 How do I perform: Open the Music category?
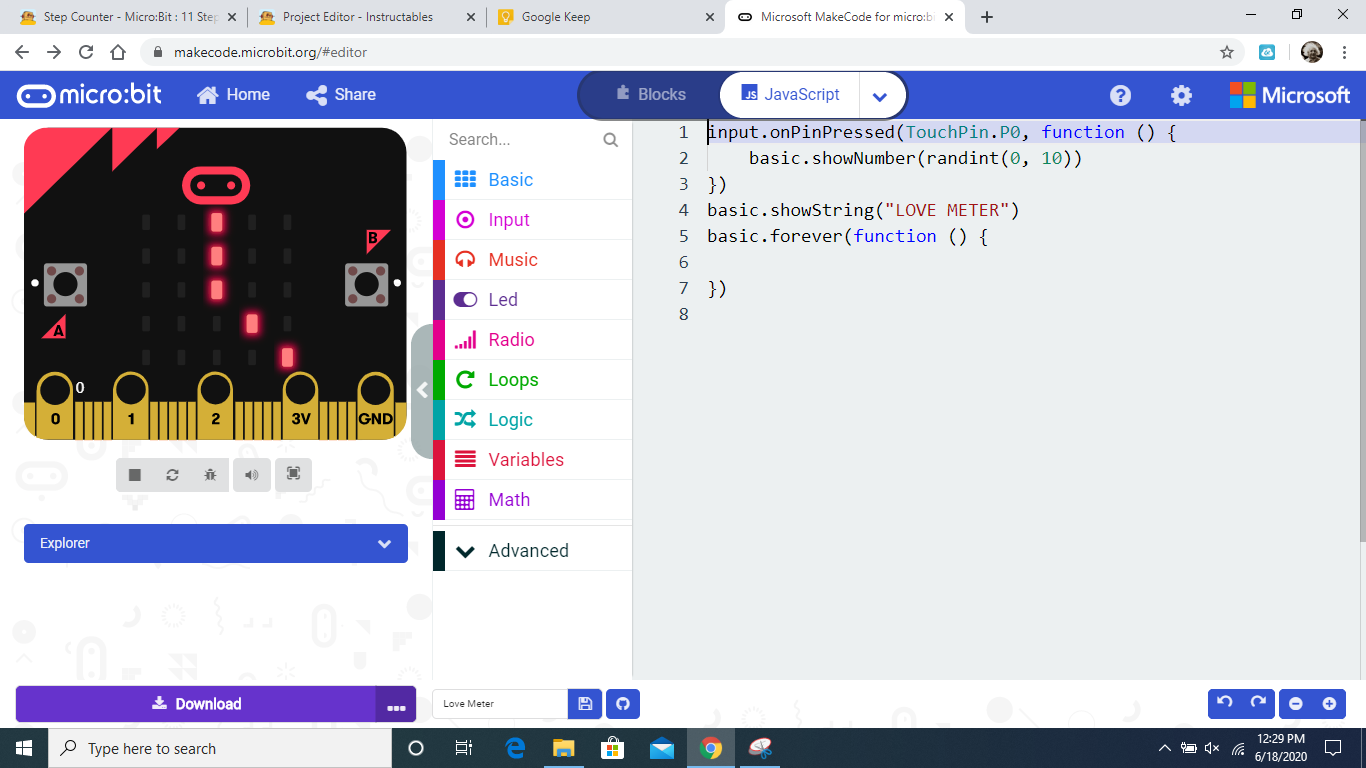pyautogui.click(x=512, y=259)
